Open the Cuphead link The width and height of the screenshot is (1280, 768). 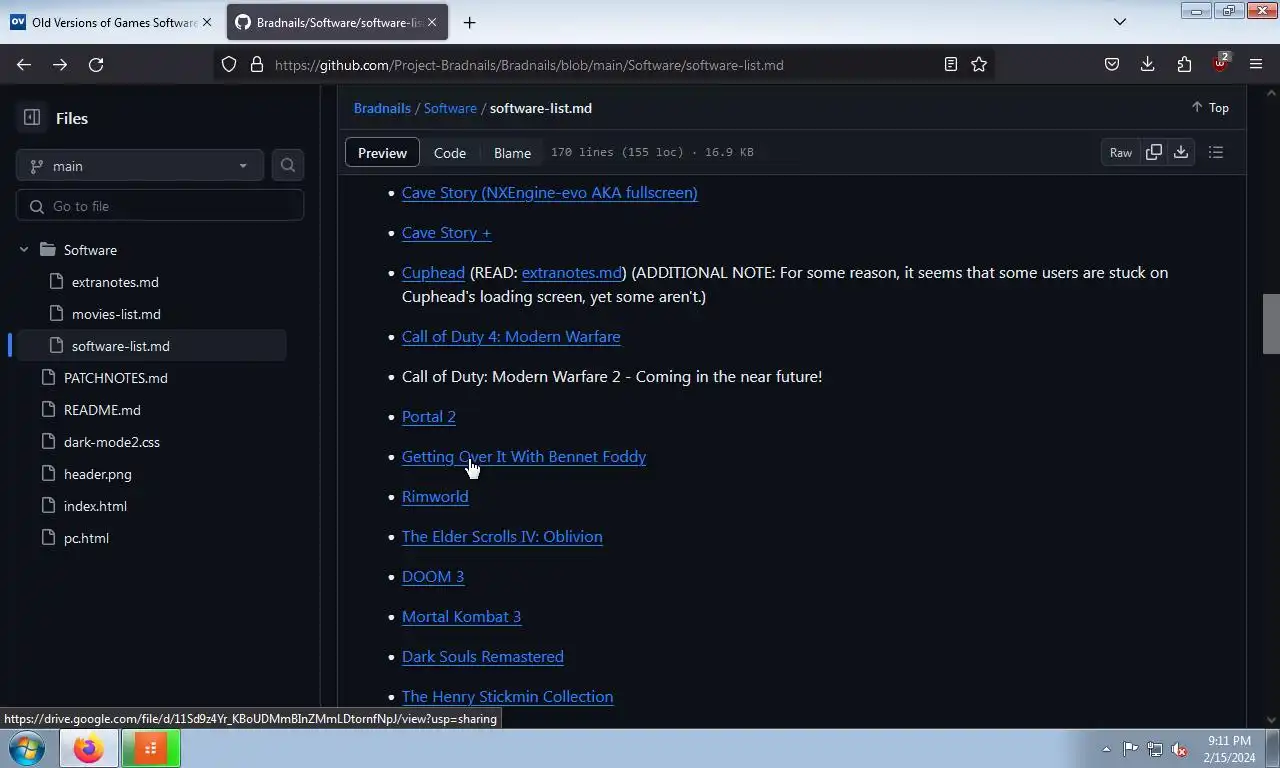pyautogui.click(x=433, y=272)
